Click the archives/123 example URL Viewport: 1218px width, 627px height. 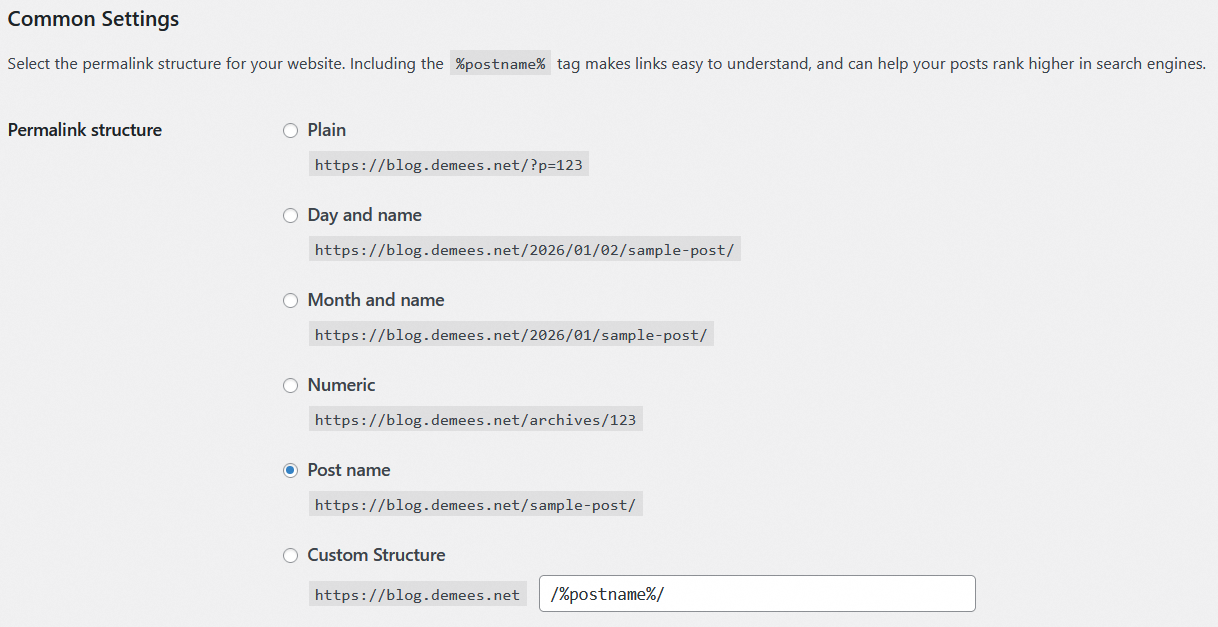click(475, 420)
